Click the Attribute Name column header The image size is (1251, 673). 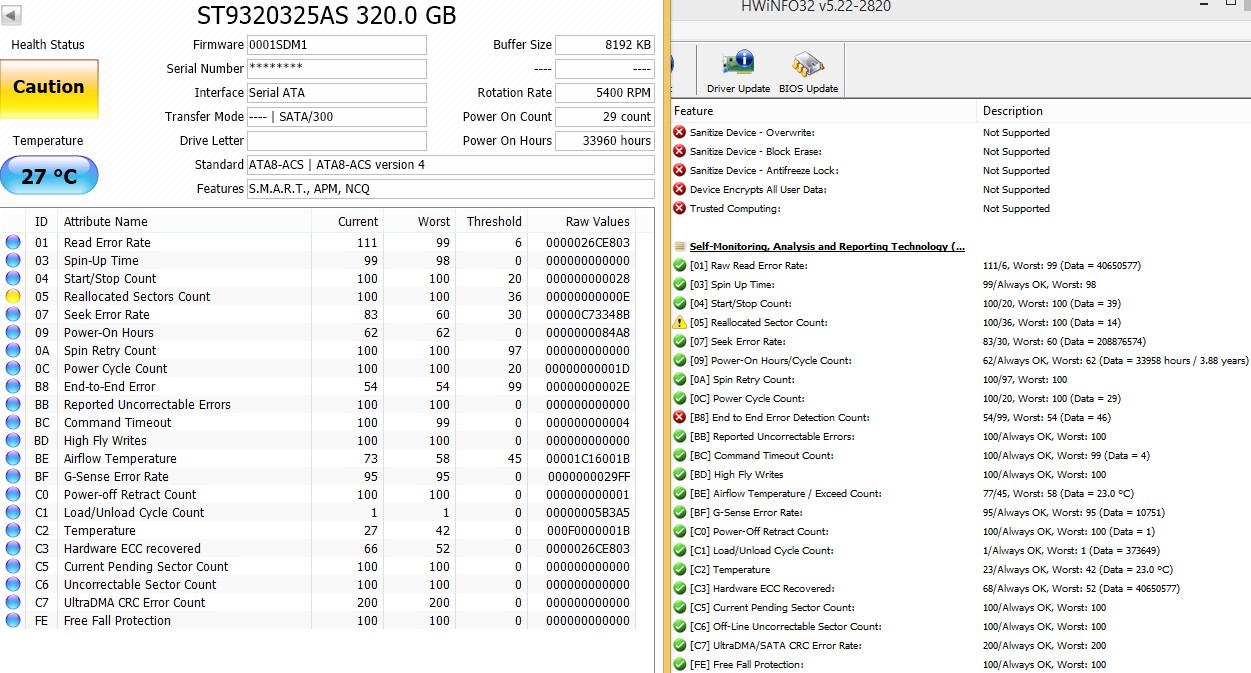105,222
